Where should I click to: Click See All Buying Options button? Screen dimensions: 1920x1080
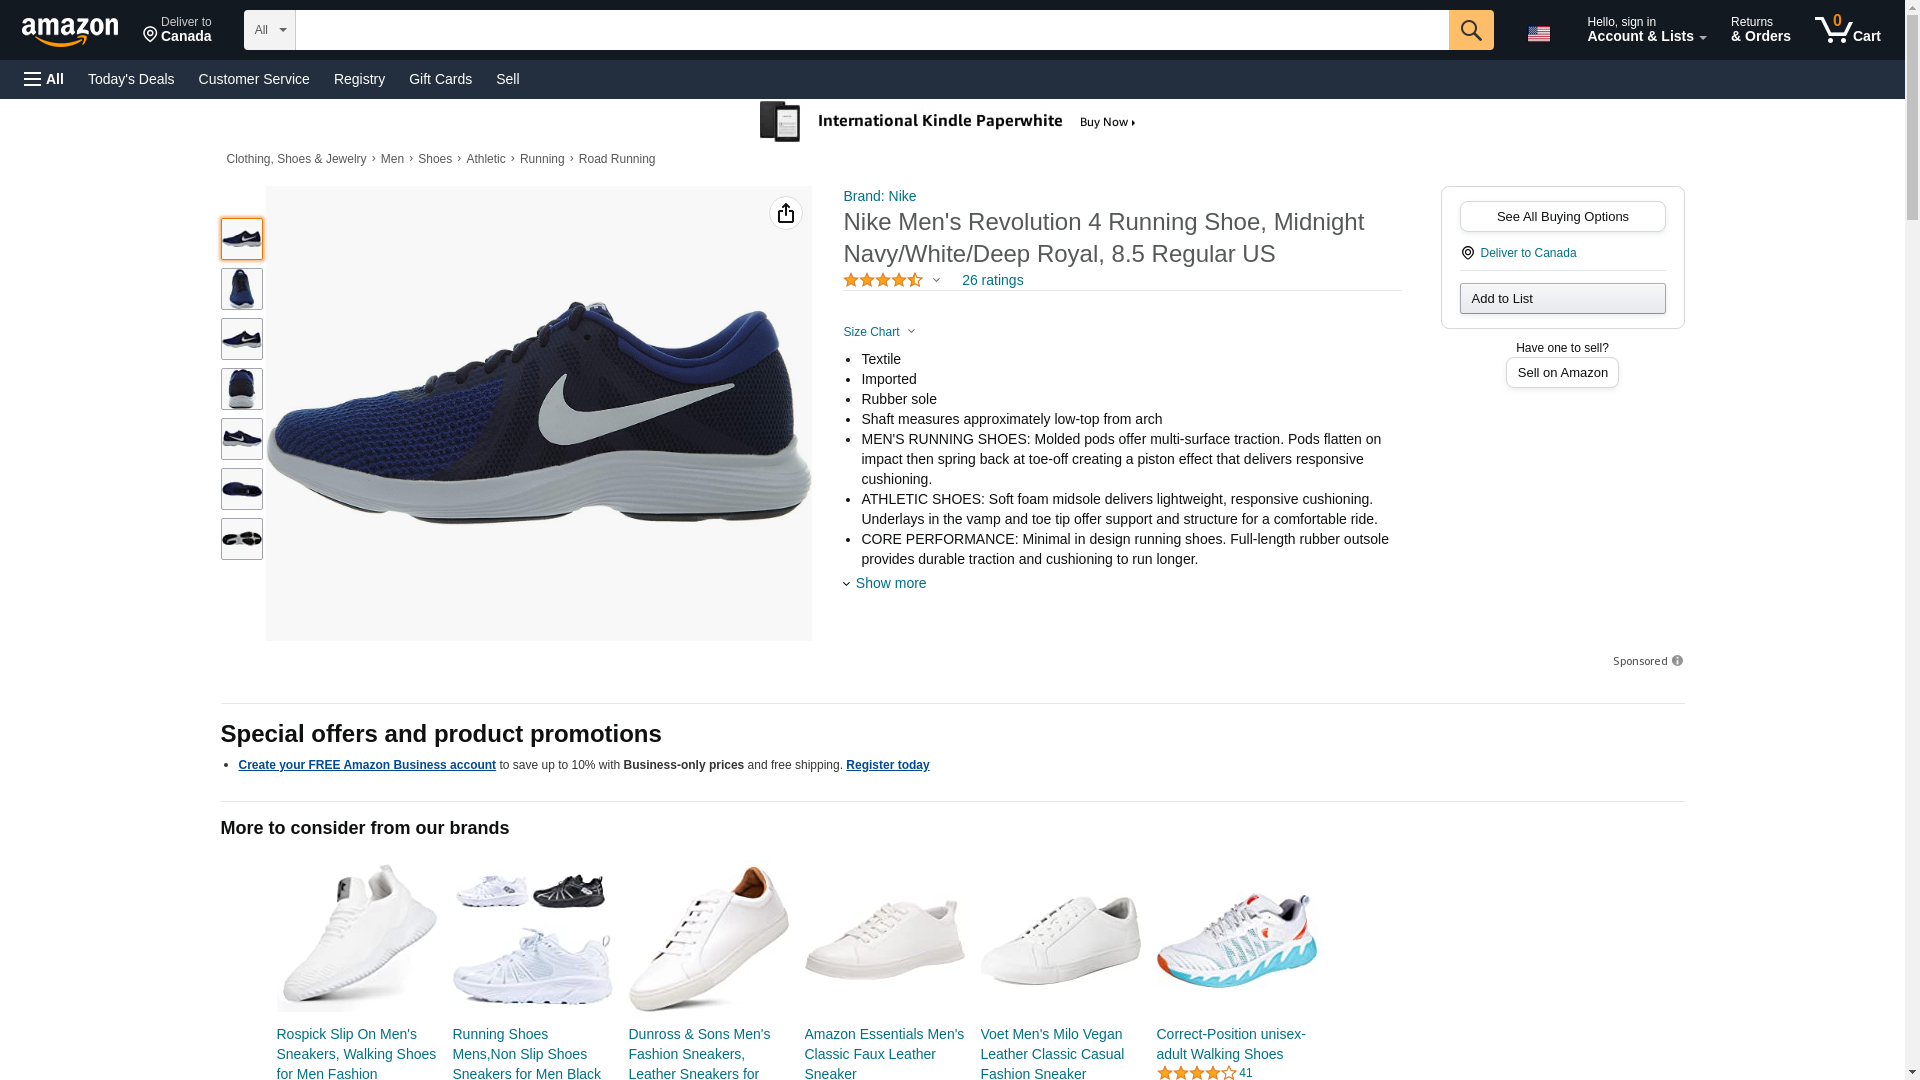click(1562, 217)
